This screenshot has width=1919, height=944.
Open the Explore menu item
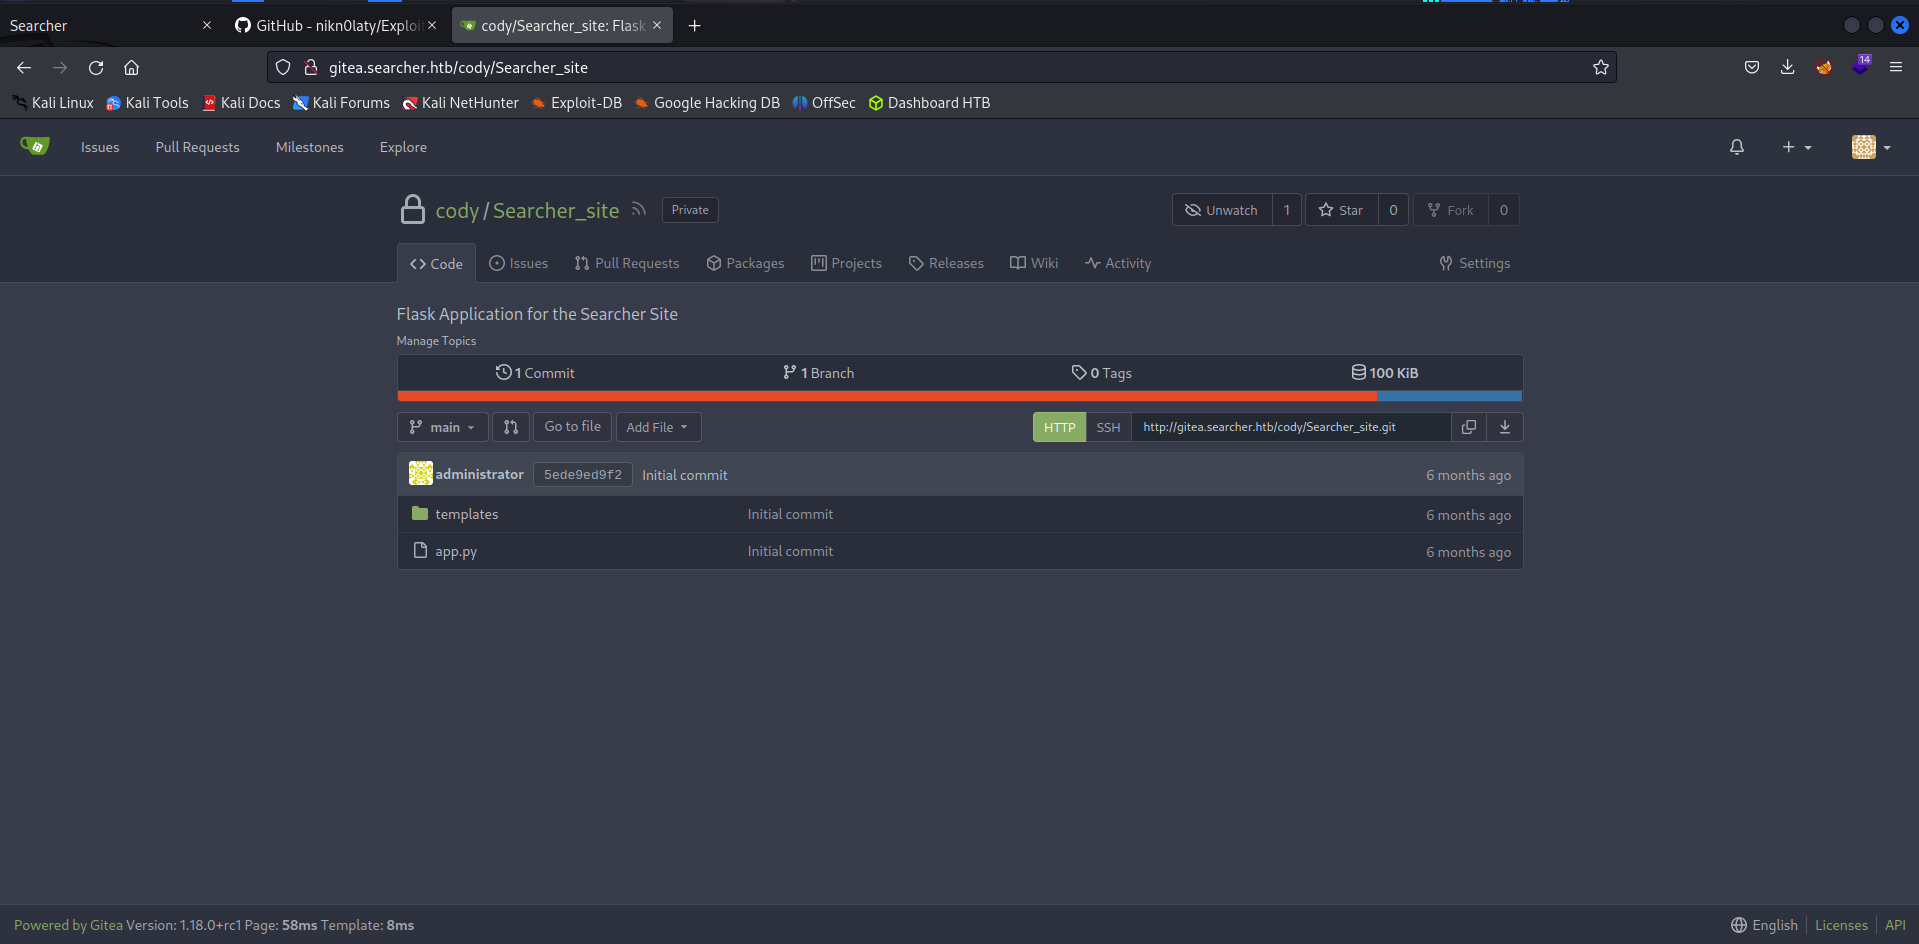[403, 147]
